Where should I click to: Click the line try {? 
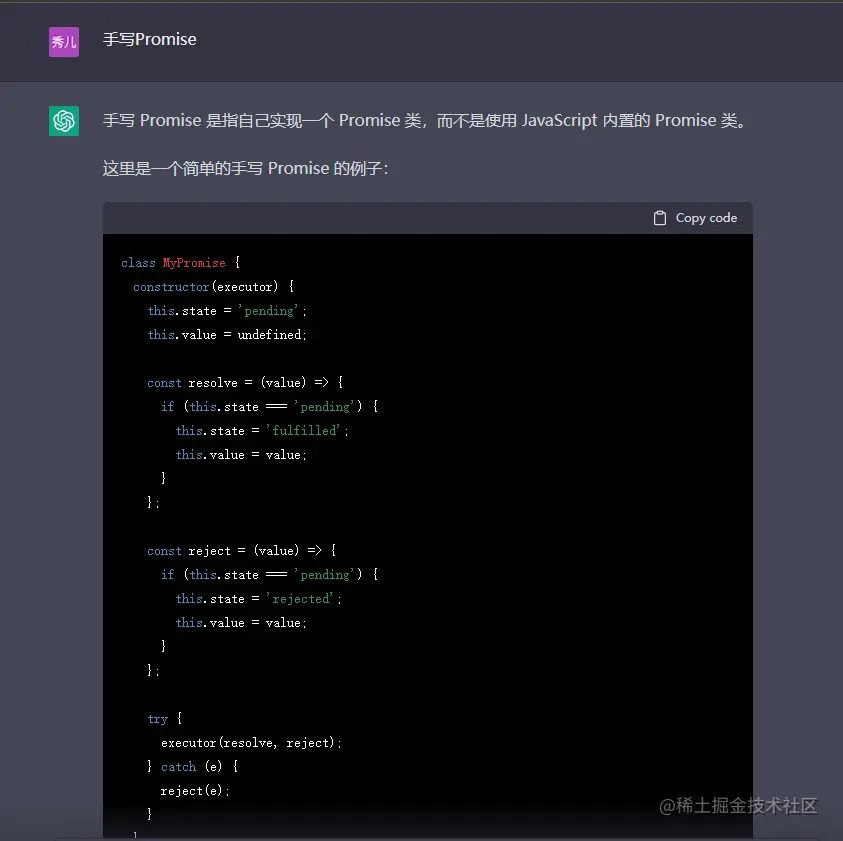pos(165,719)
